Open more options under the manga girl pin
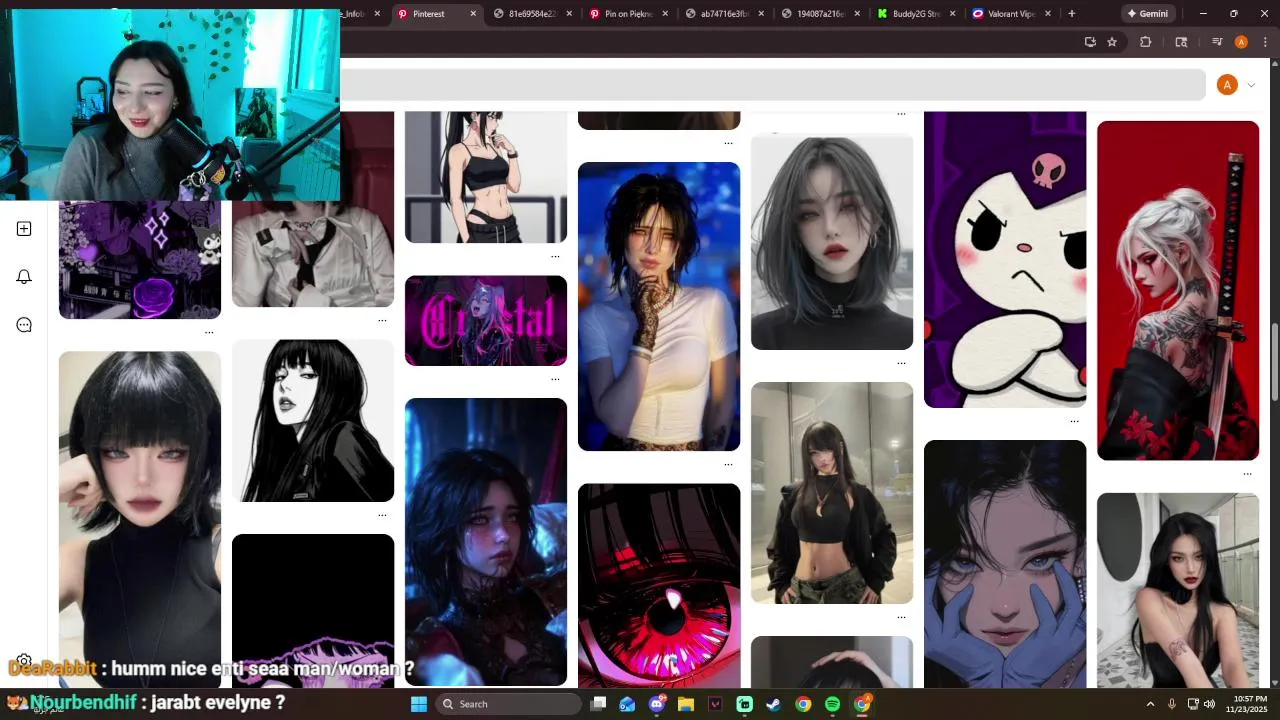Image resolution: width=1280 pixels, height=720 pixels. (382, 515)
